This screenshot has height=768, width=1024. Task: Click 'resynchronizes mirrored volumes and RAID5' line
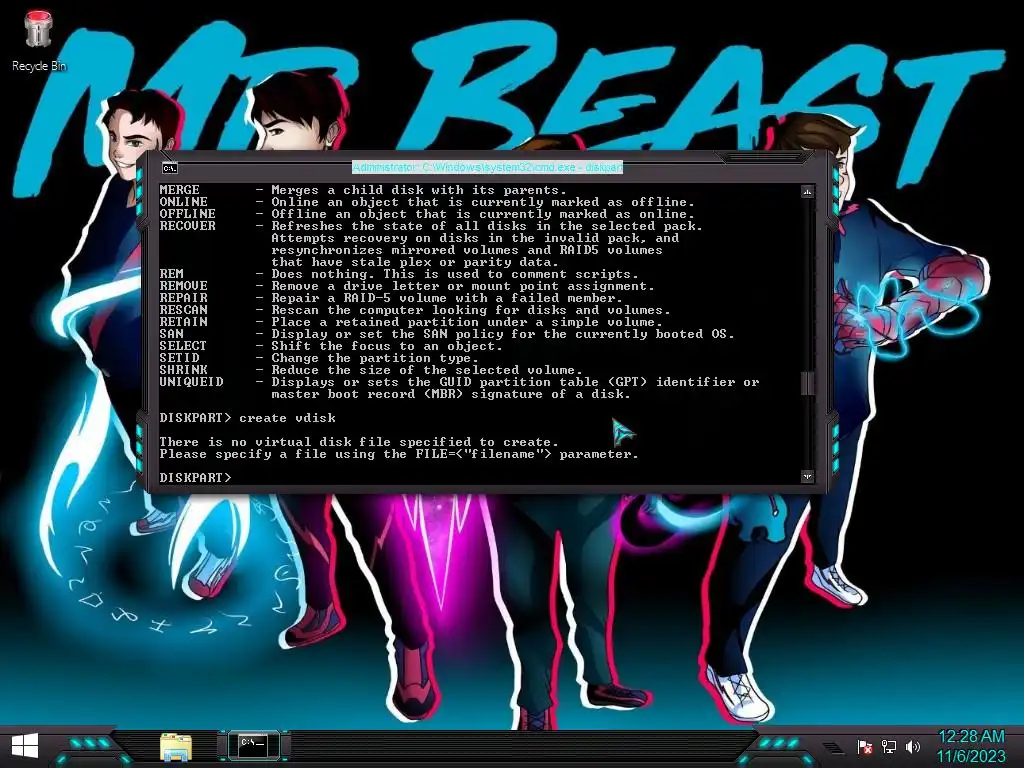(x=467, y=250)
